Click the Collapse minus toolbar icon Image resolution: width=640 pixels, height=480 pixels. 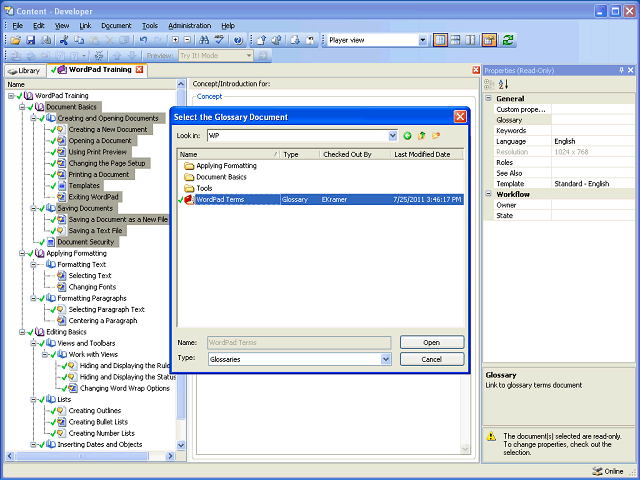[187, 40]
